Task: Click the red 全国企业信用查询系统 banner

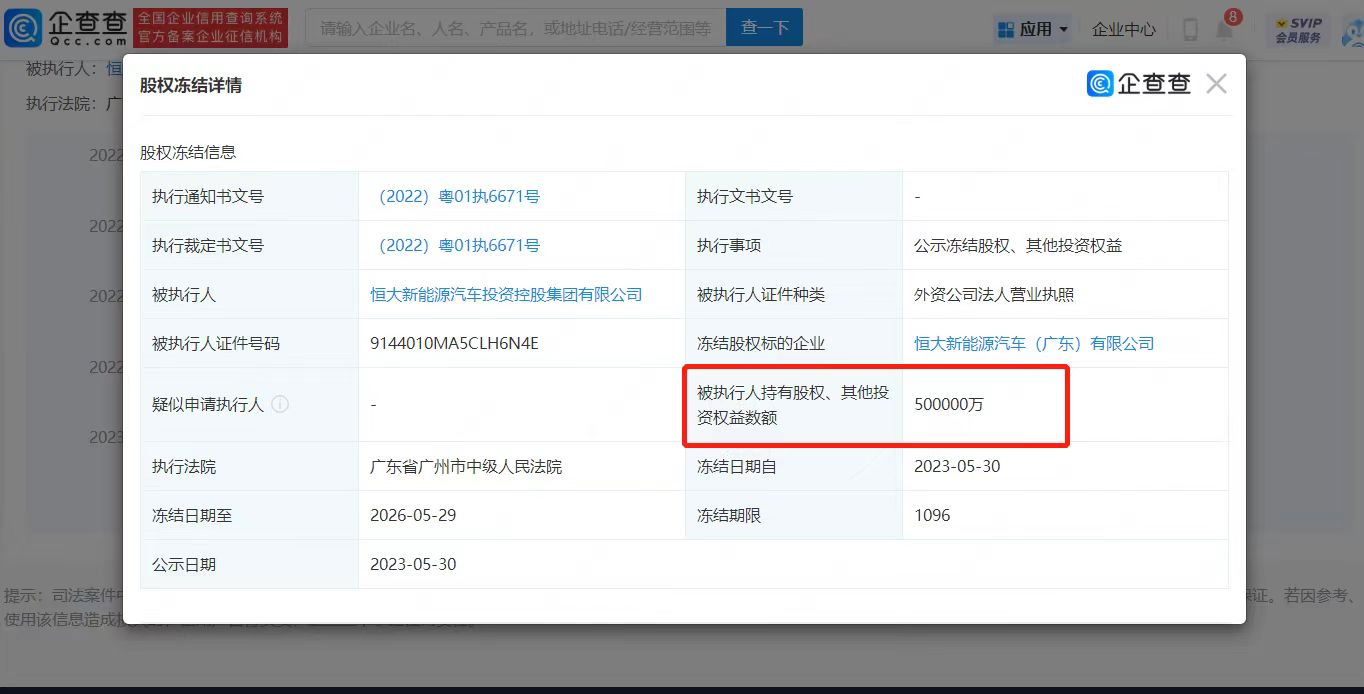Action: [x=210, y=28]
